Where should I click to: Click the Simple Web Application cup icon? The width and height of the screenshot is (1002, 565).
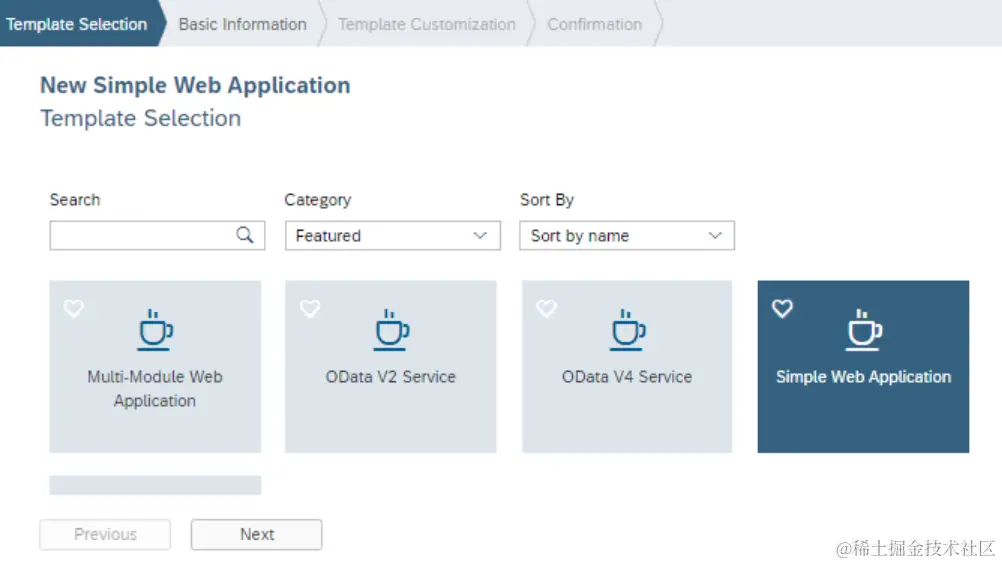863,330
